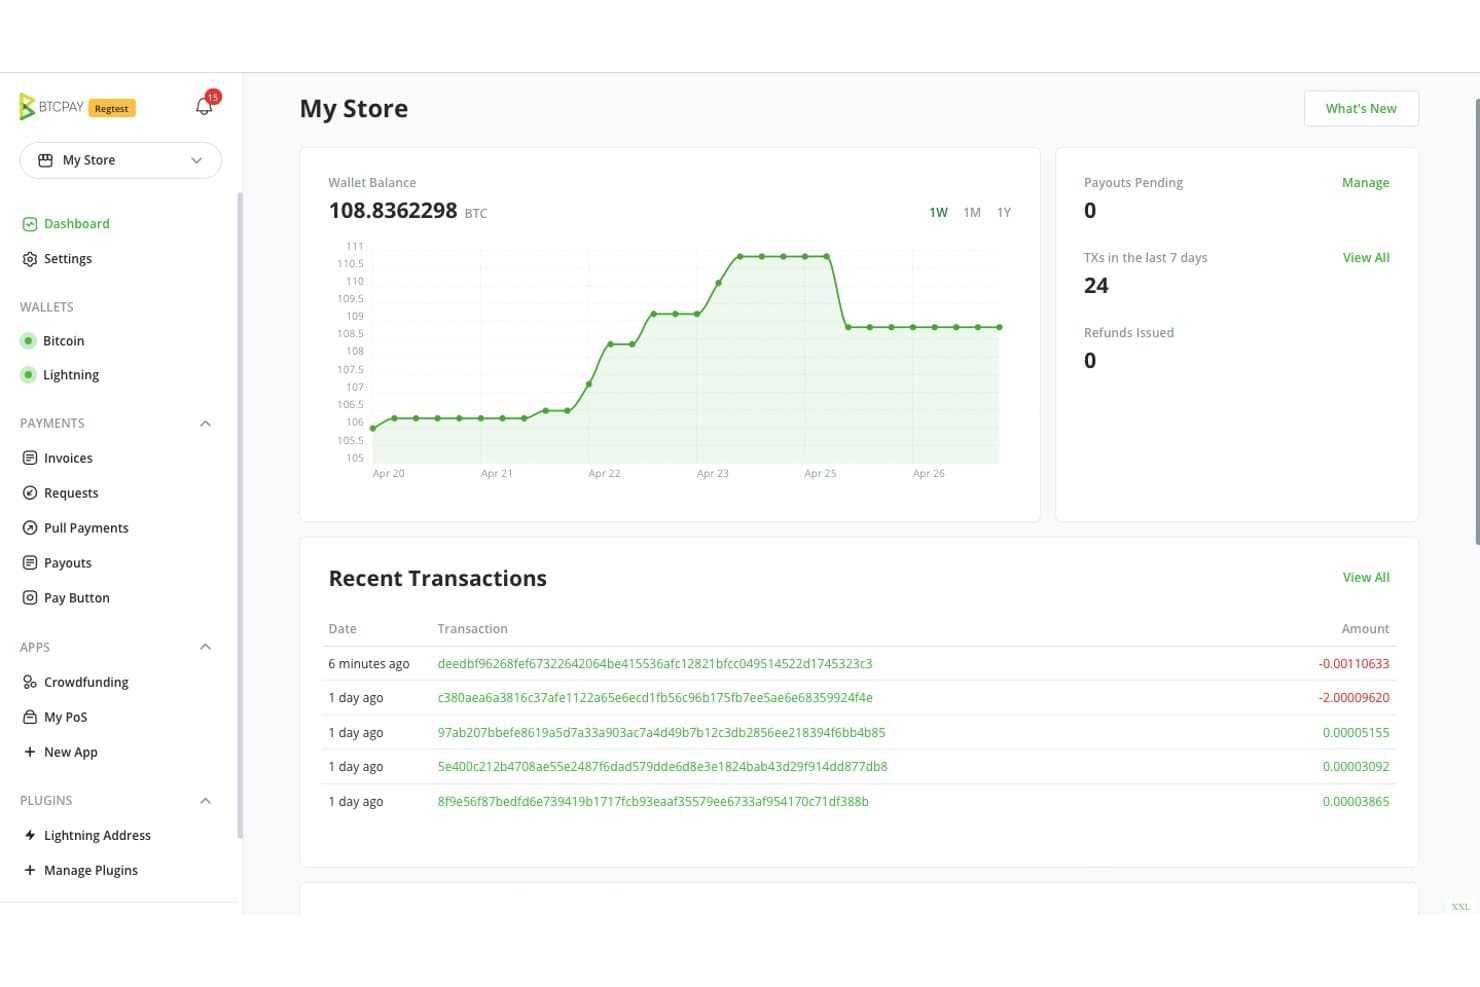Open the notifications bell icon
This screenshot has width=1480, height=987.
[204, 106]
